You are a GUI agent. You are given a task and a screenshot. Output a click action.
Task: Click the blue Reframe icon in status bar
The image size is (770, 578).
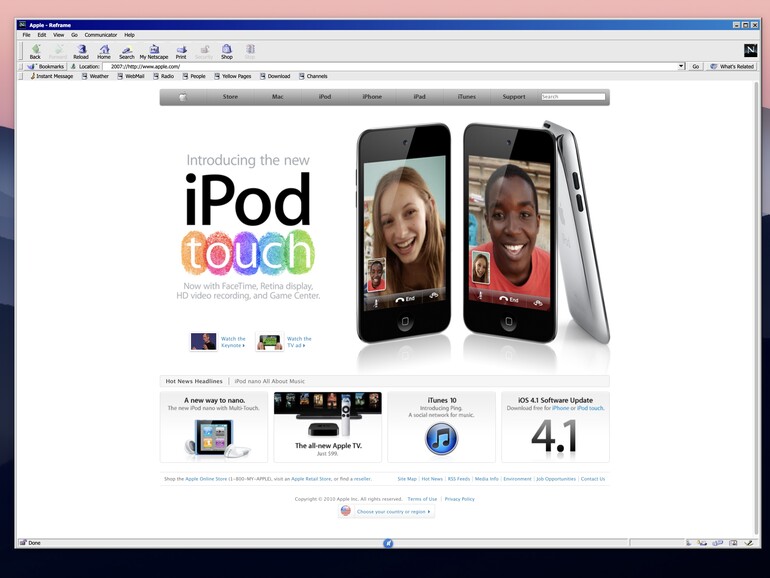[388, 543]
